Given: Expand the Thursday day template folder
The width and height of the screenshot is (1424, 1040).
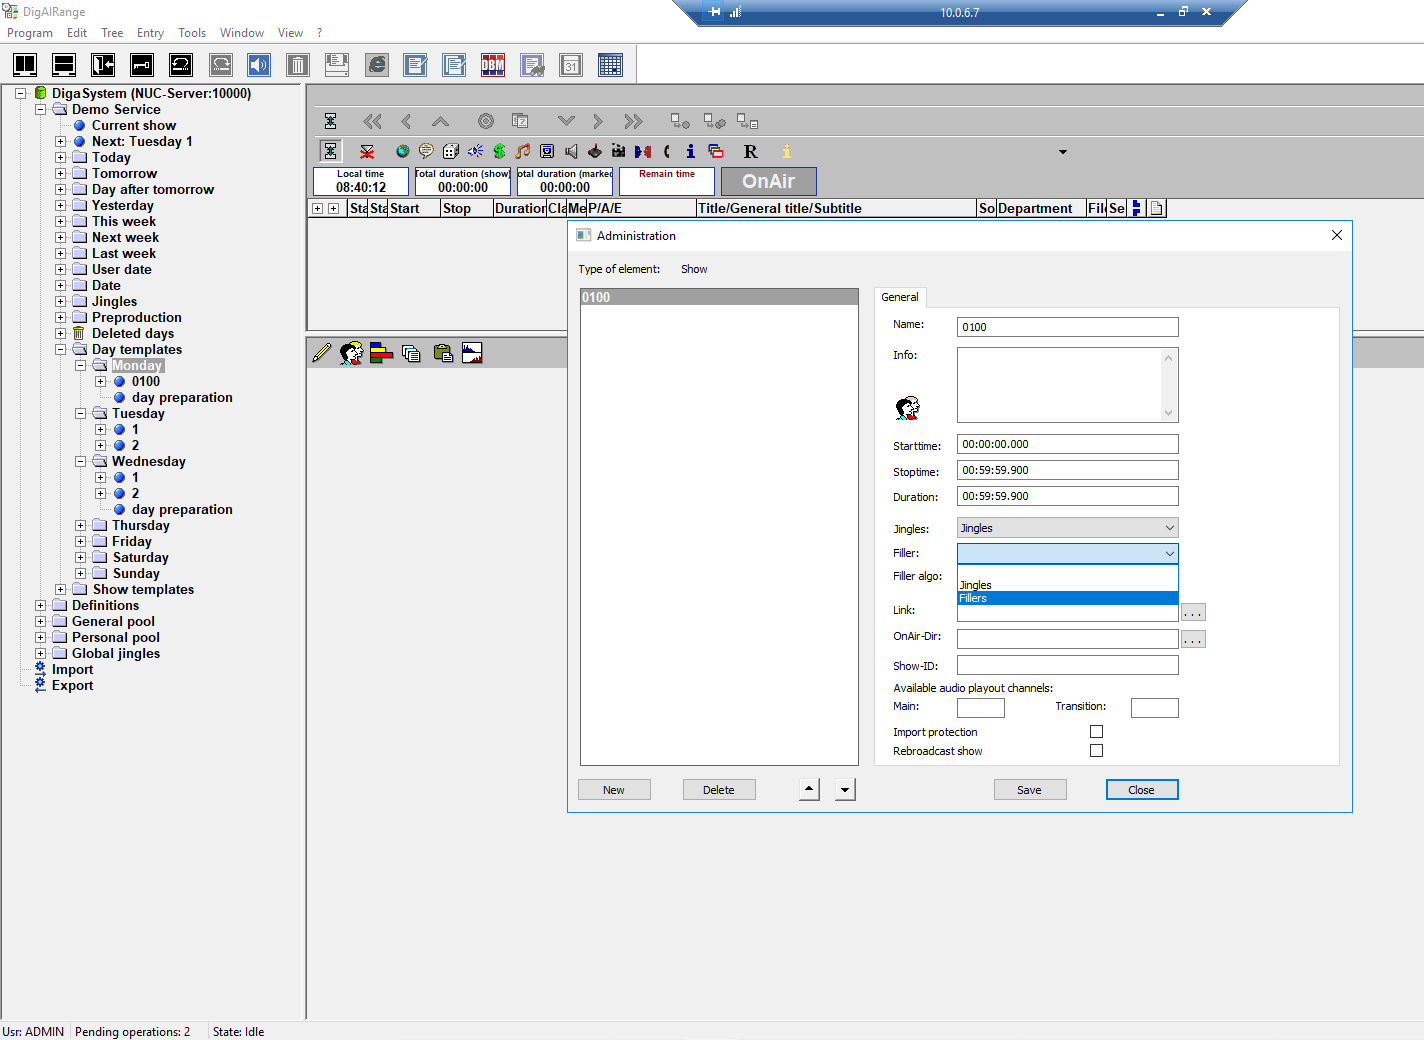Looking at the screenshot, I should tap(80, 526).
